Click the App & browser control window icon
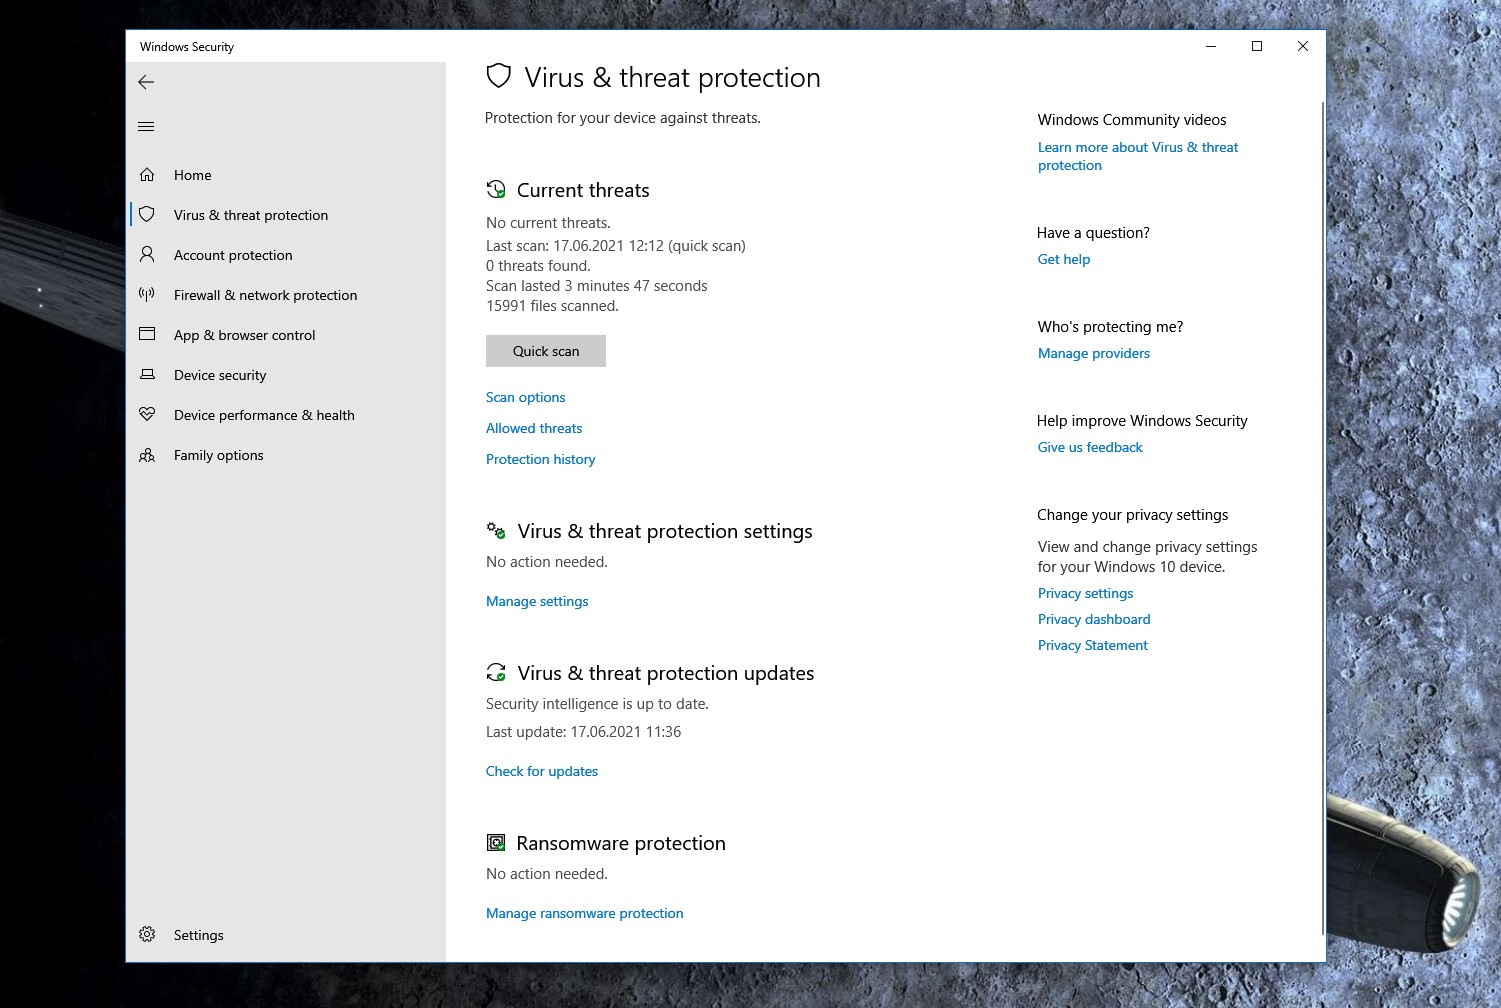 click(x=147, y=334)
